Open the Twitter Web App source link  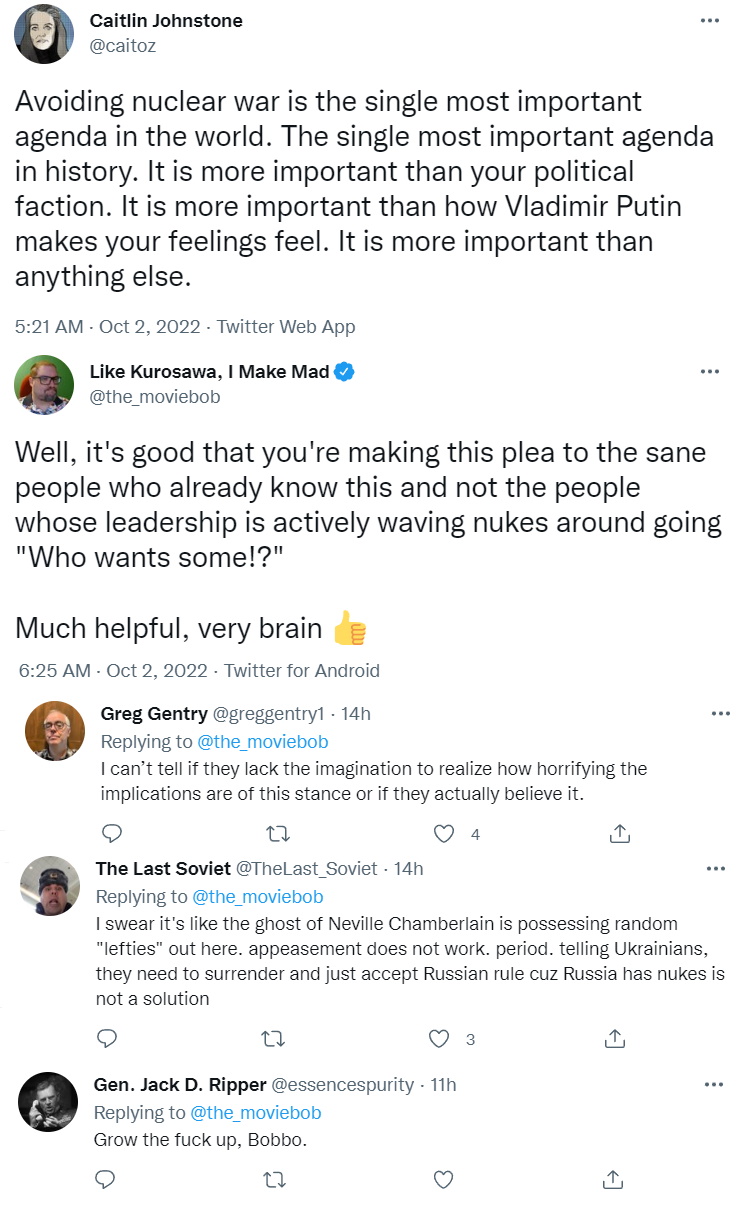(x=286, y=326)
